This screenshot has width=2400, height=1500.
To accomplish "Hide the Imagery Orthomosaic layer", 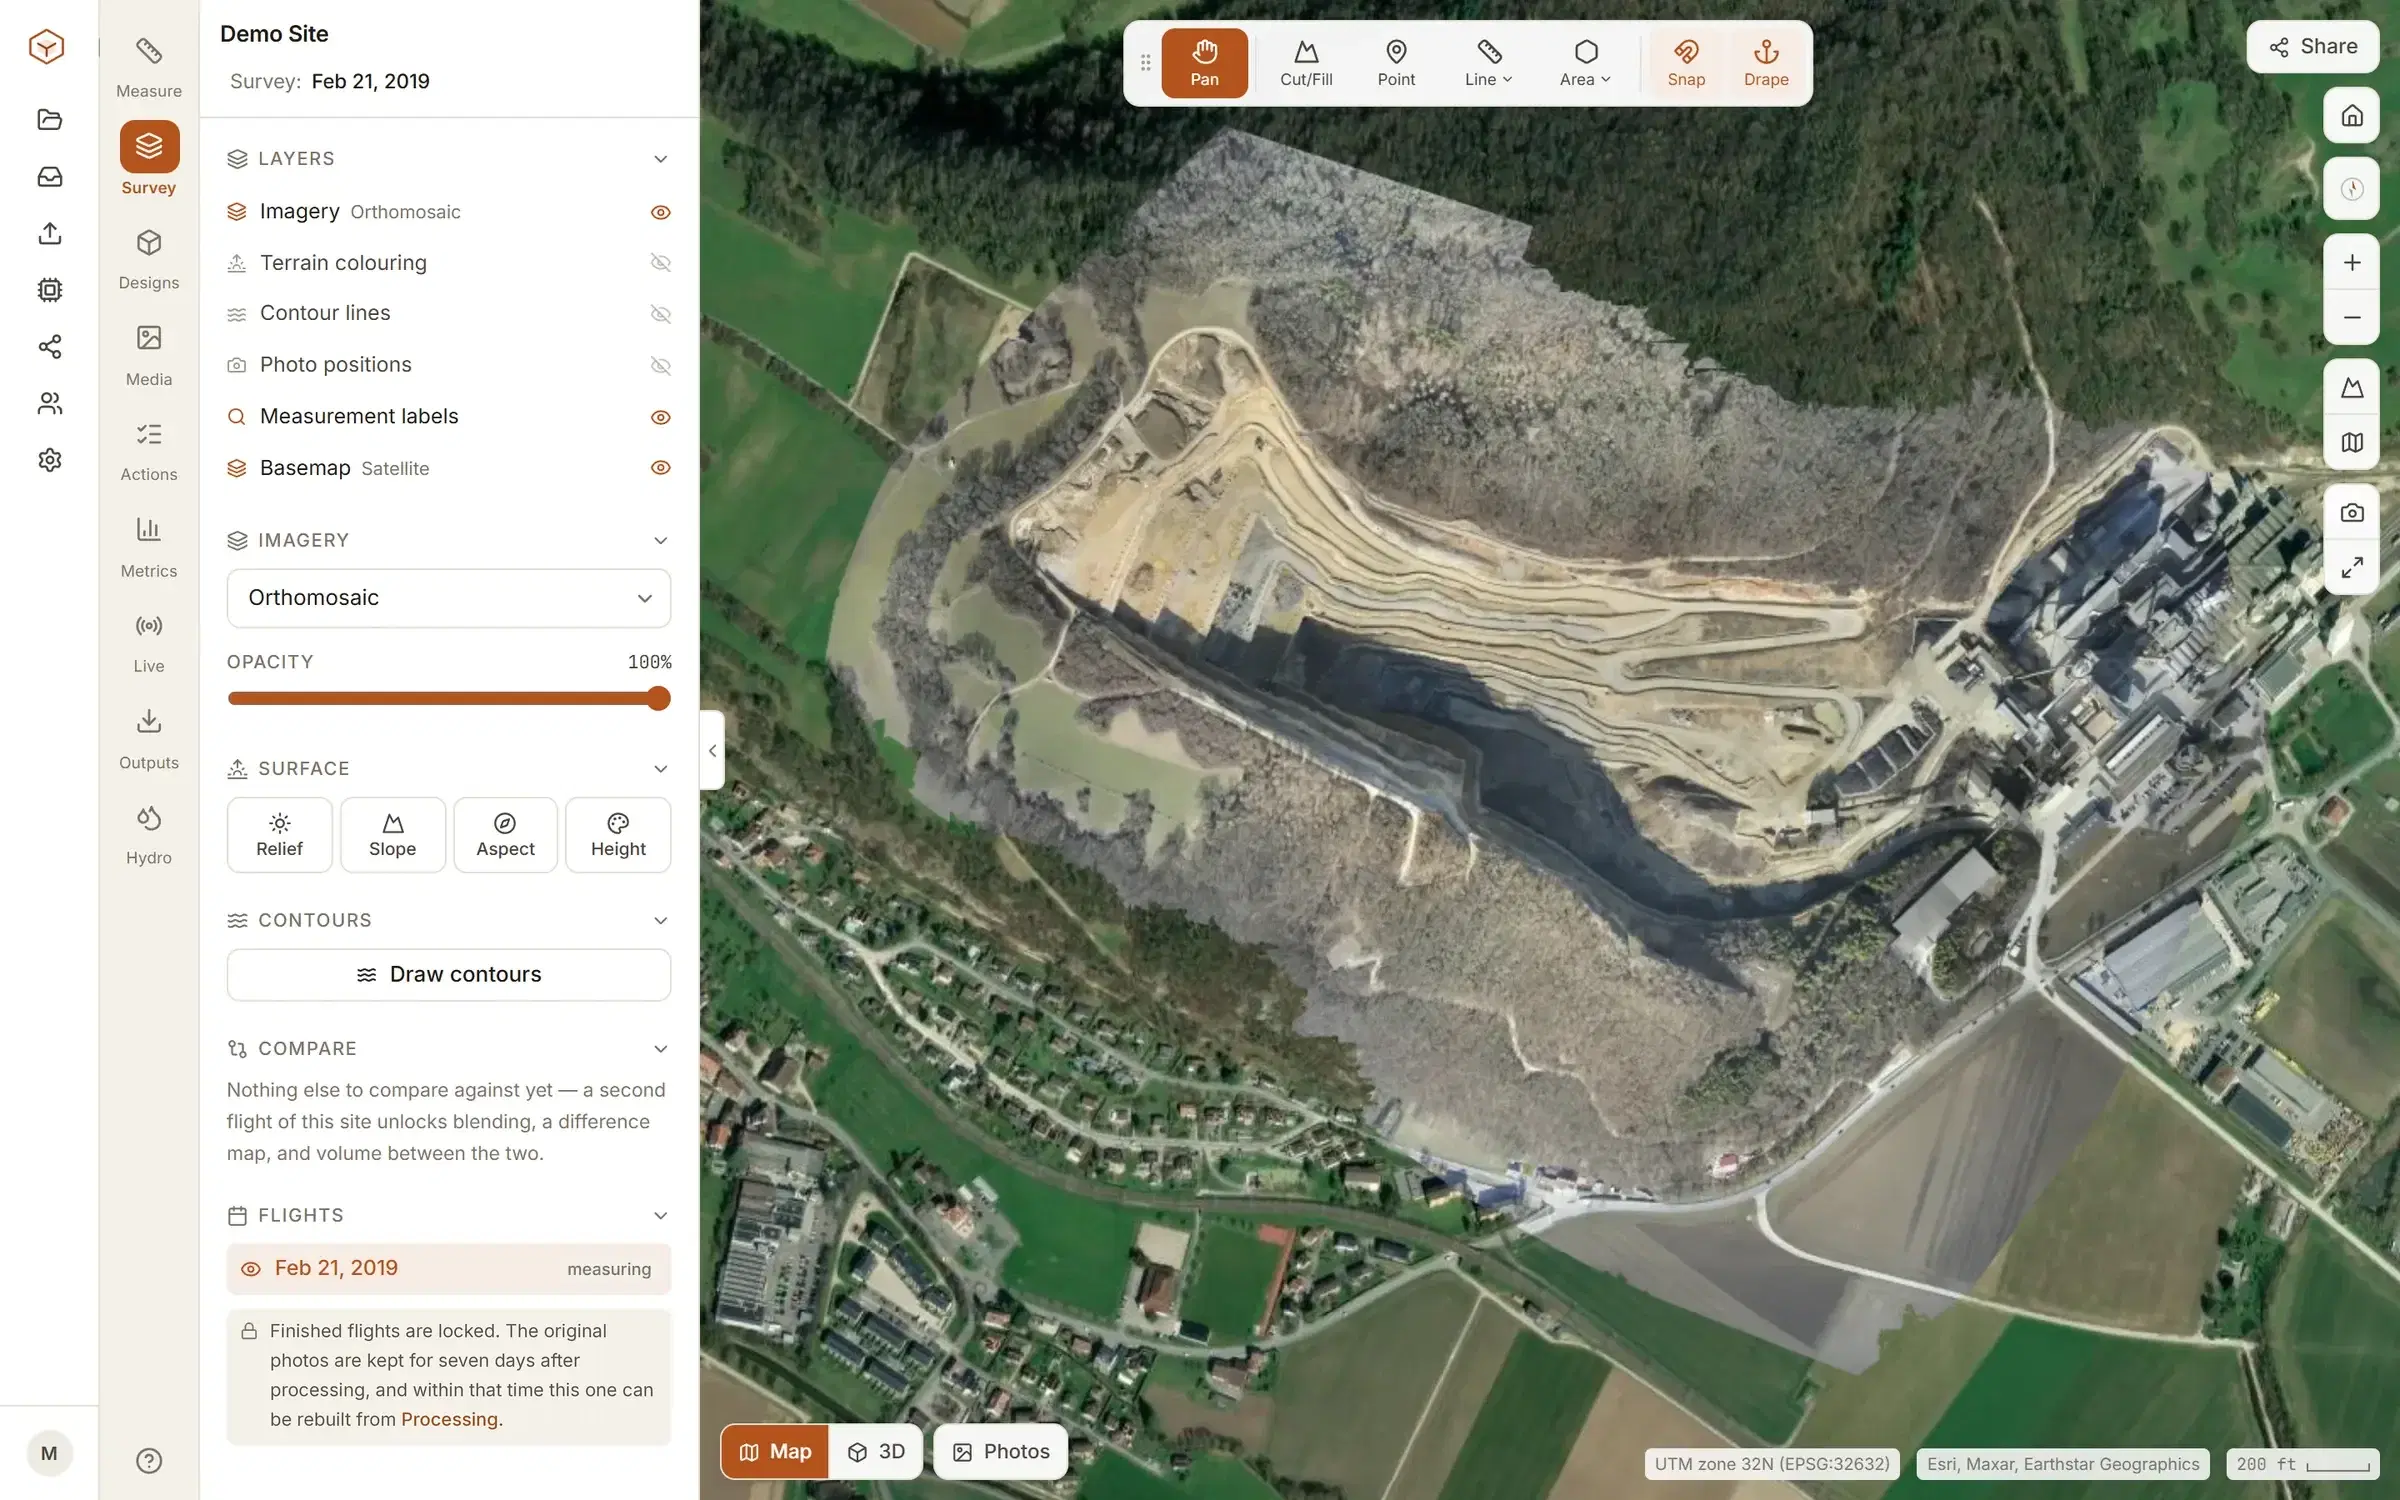I will (660, 212).
